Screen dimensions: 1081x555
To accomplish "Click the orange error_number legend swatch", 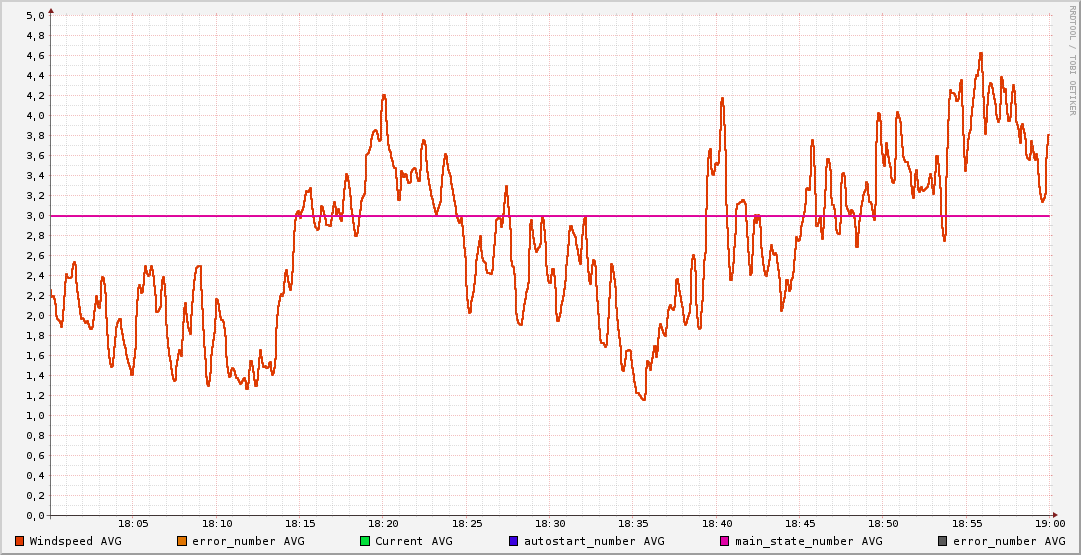I will 181,541.
